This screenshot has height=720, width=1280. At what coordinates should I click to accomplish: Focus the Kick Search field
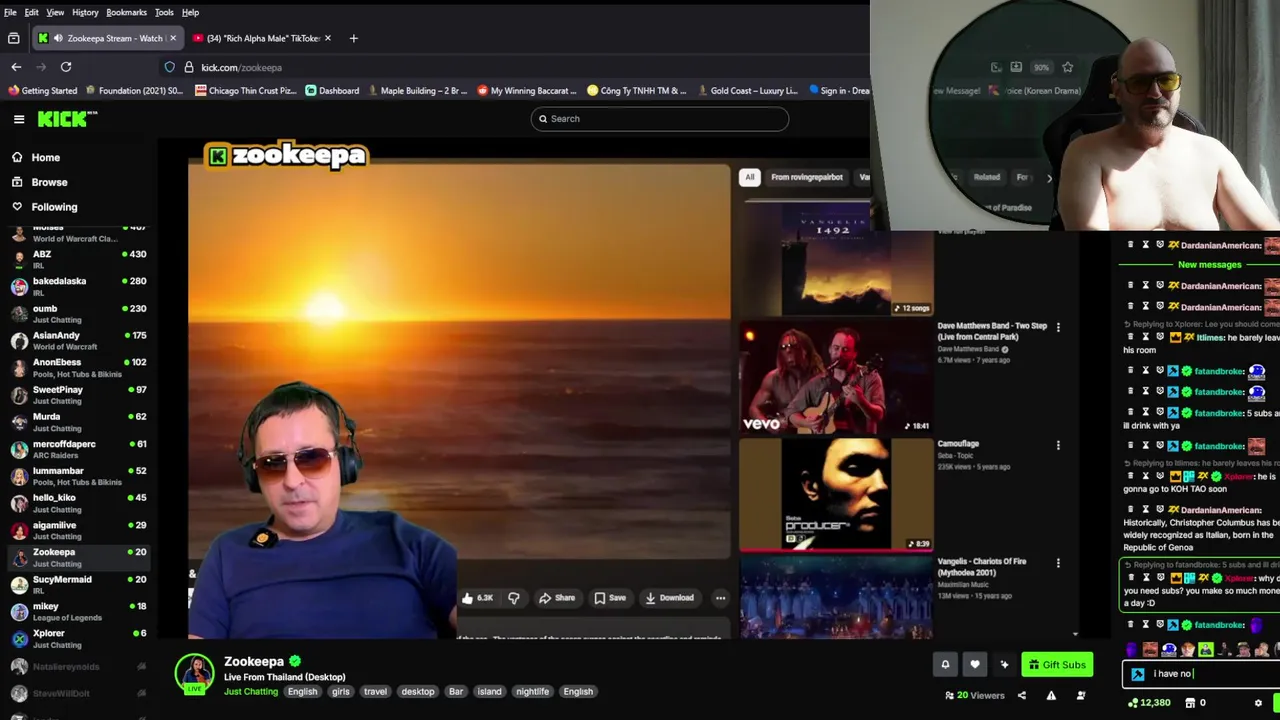click(660, 119)
